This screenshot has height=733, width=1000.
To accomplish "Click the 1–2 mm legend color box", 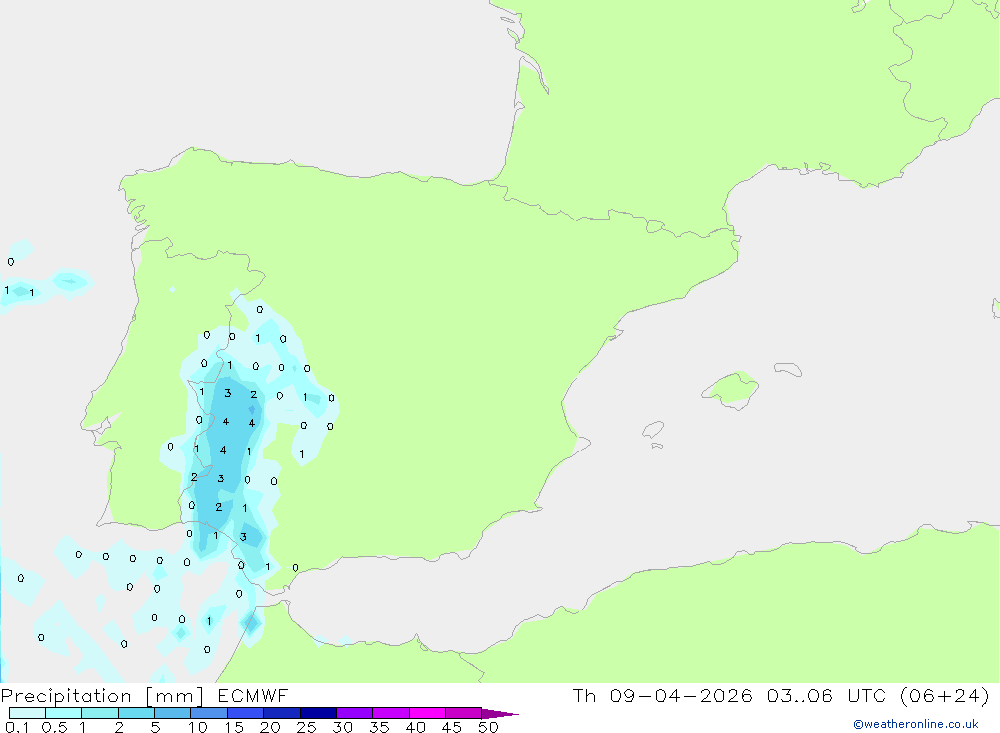I will 100,713.
